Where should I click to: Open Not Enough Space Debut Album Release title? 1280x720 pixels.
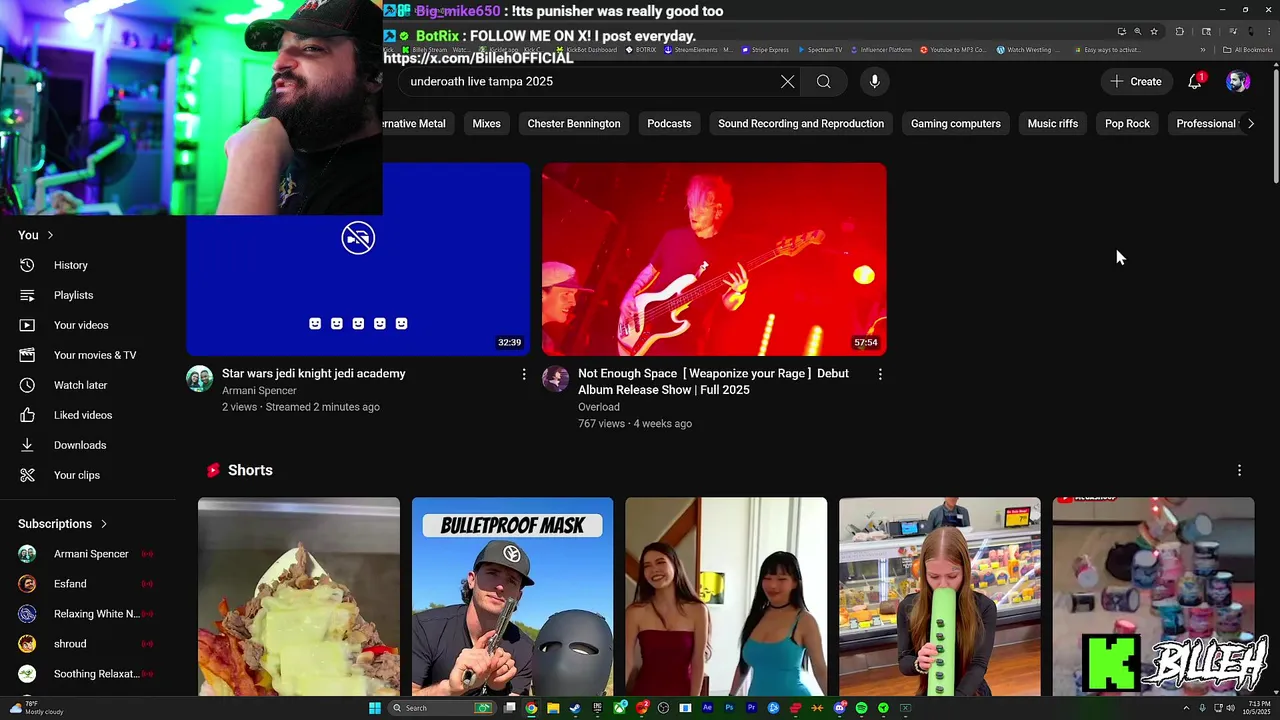[713, 382]
